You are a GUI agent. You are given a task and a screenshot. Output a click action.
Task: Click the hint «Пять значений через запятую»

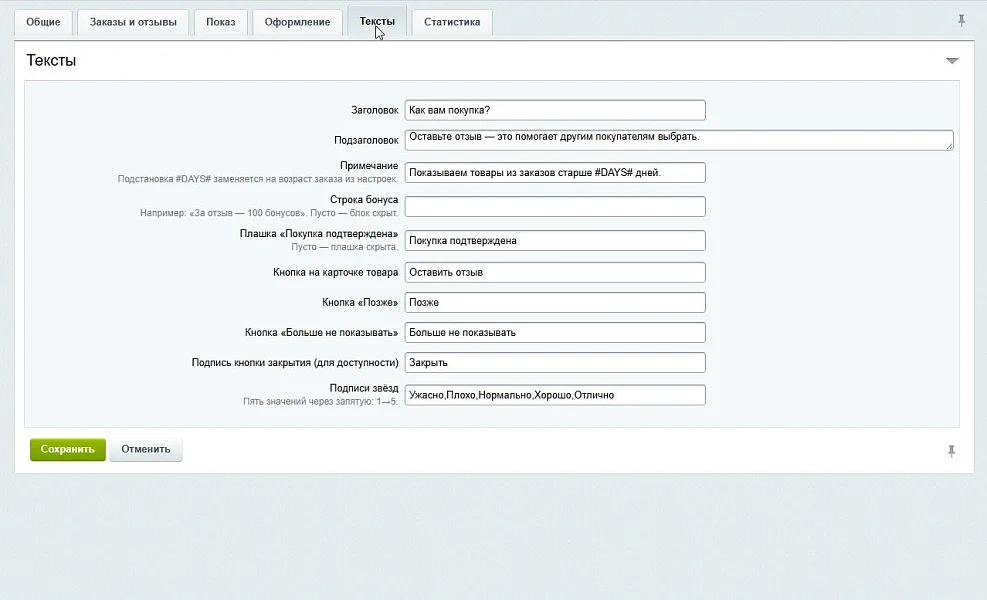coord(321,402)
